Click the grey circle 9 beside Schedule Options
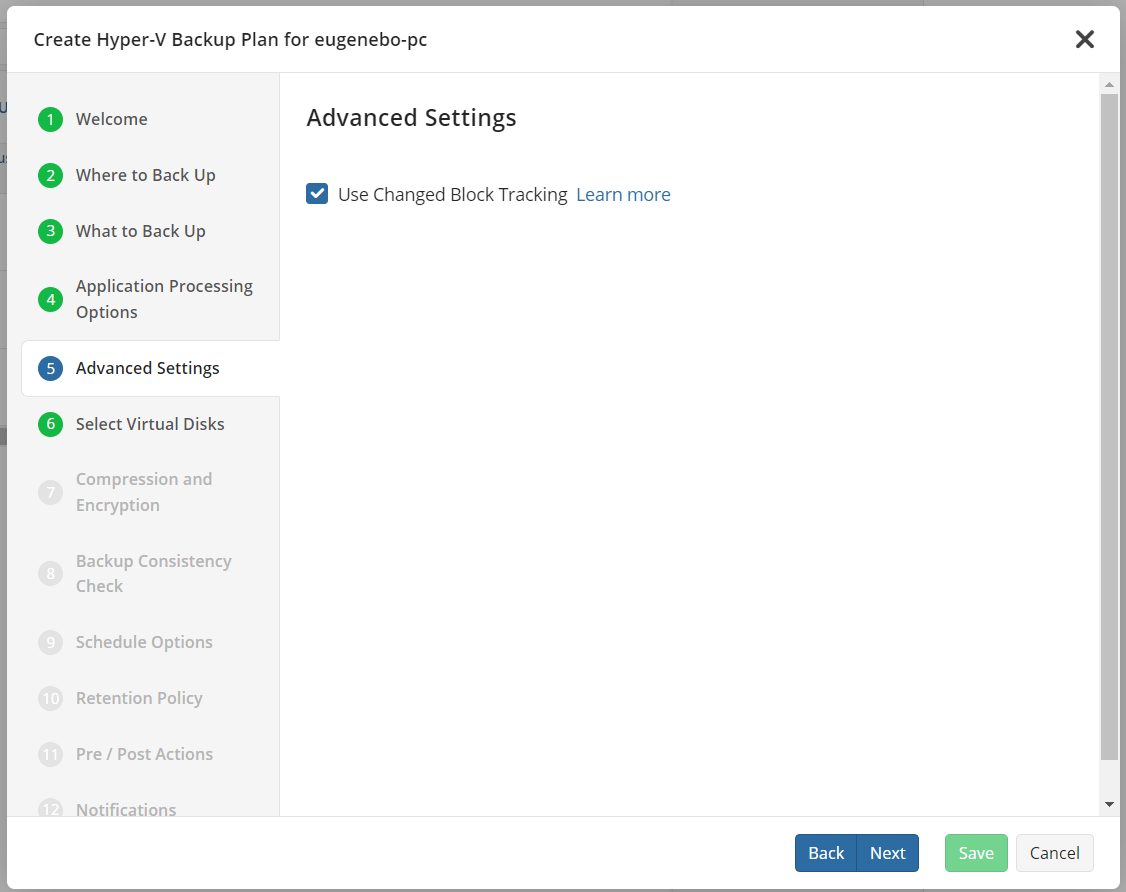Screen dimensions: 1126x892 coord(50,642)
